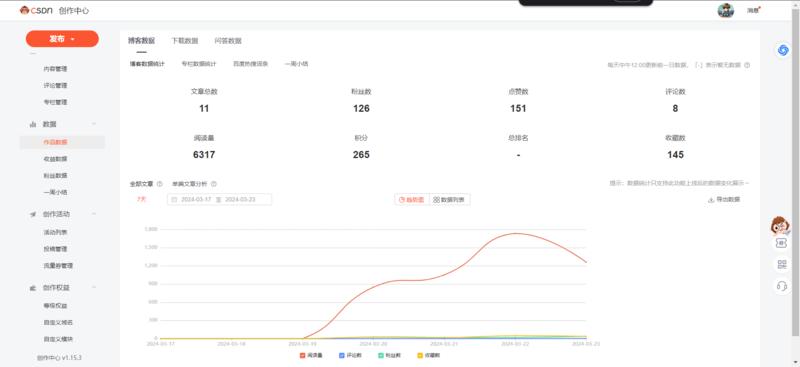Collapse the 创作活动 section chevron
The height and width of the screenshot is (367, 800).
[94, 214]
